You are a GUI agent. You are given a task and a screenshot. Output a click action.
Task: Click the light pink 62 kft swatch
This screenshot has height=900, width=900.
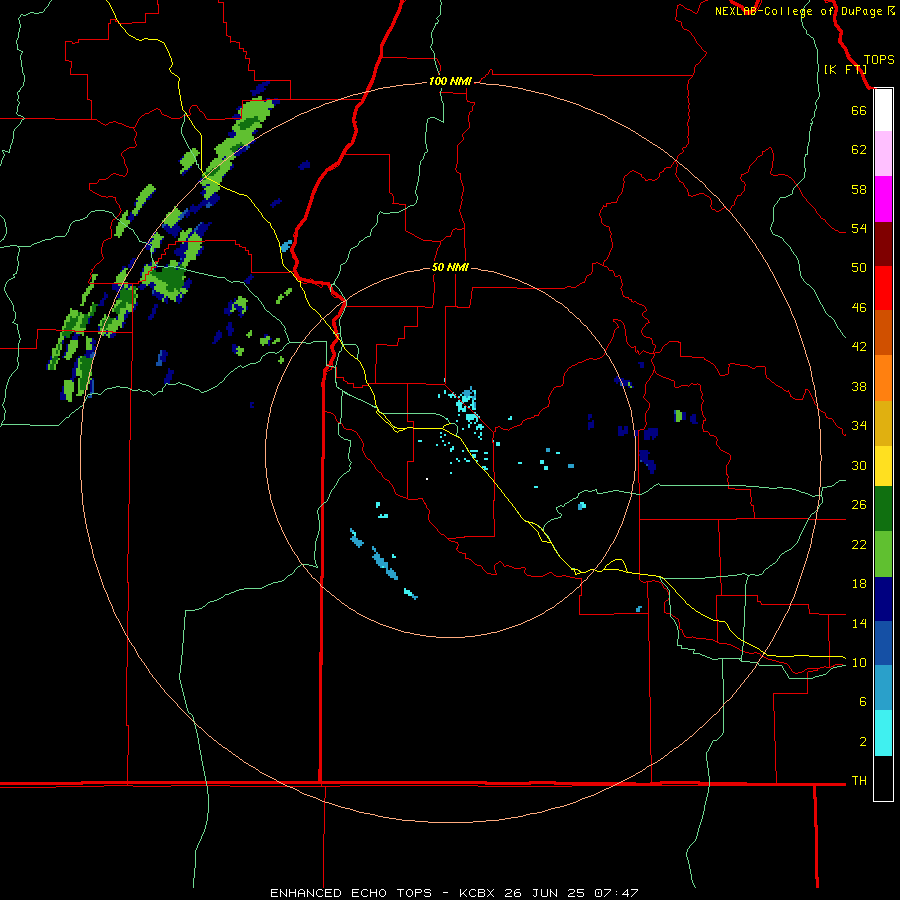(x=883, y=154)
